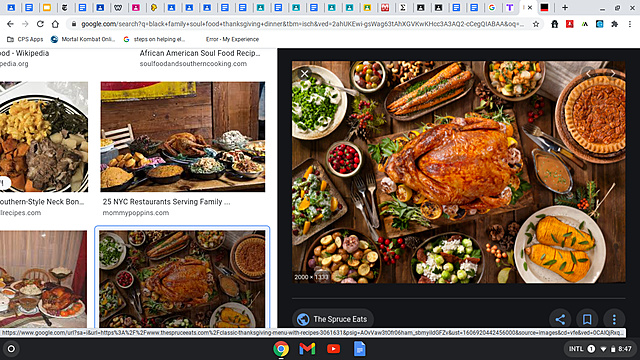Reload the current page

click(x=40, y=24)
